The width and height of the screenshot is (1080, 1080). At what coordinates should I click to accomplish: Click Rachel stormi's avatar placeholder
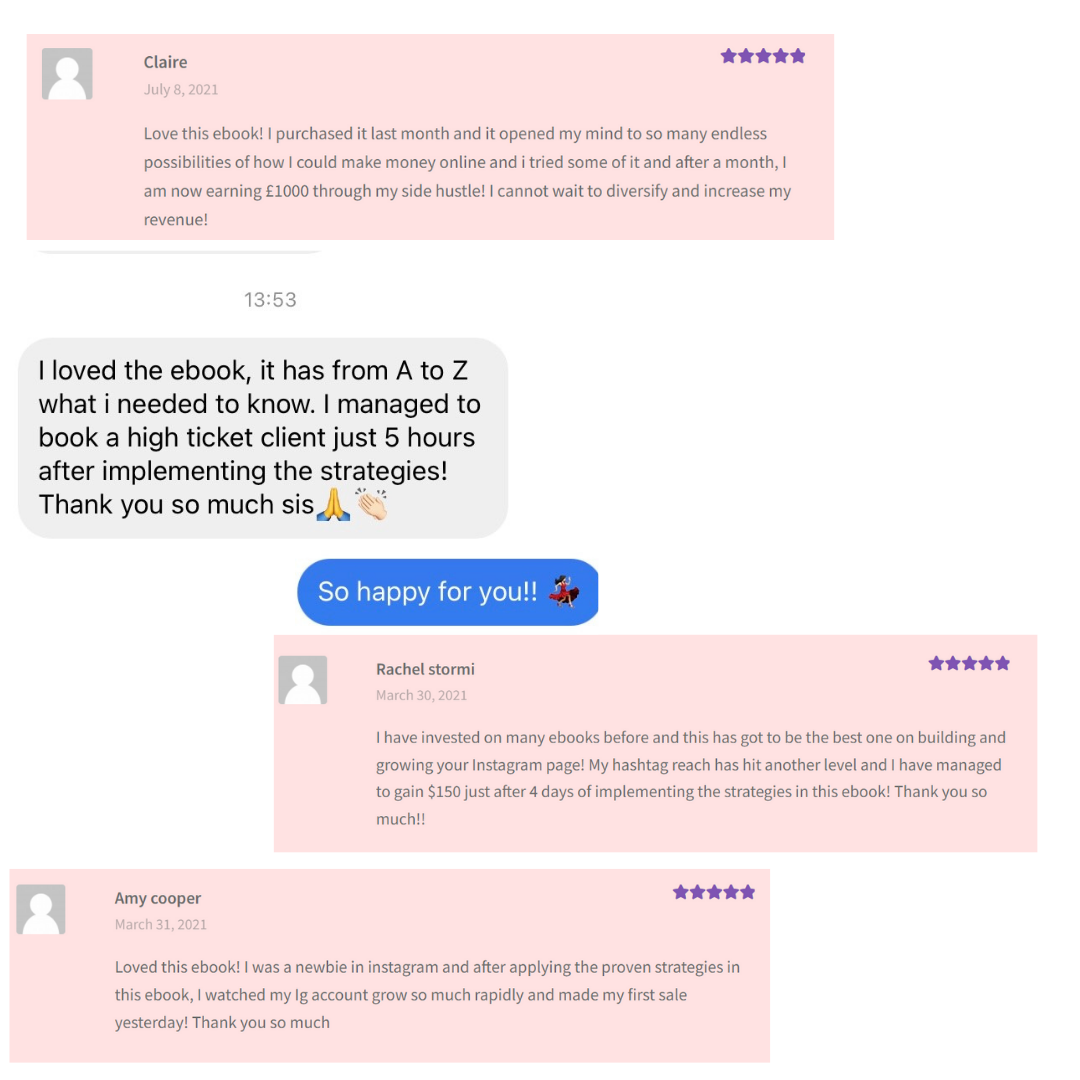click(302, 680)
